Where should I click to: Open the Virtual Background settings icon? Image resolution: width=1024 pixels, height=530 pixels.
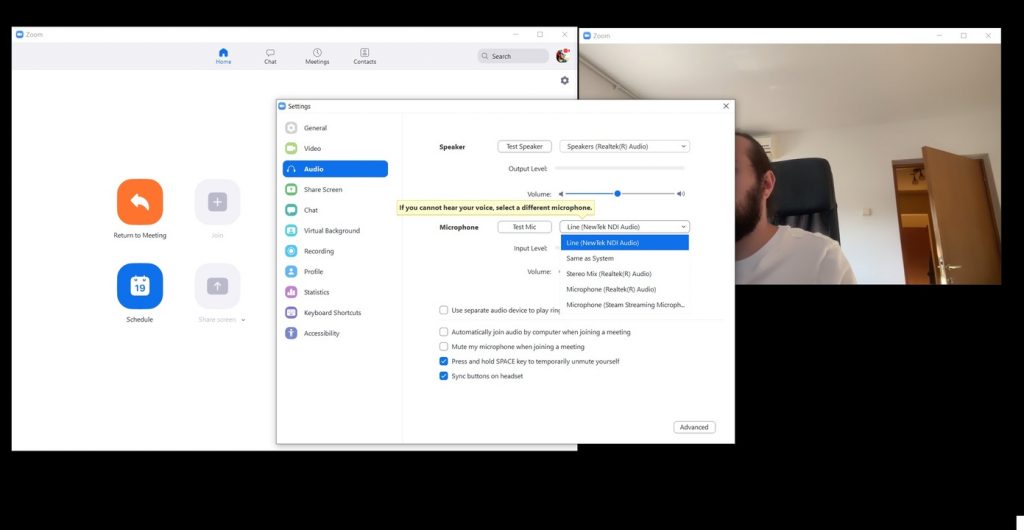click(291, 230)
